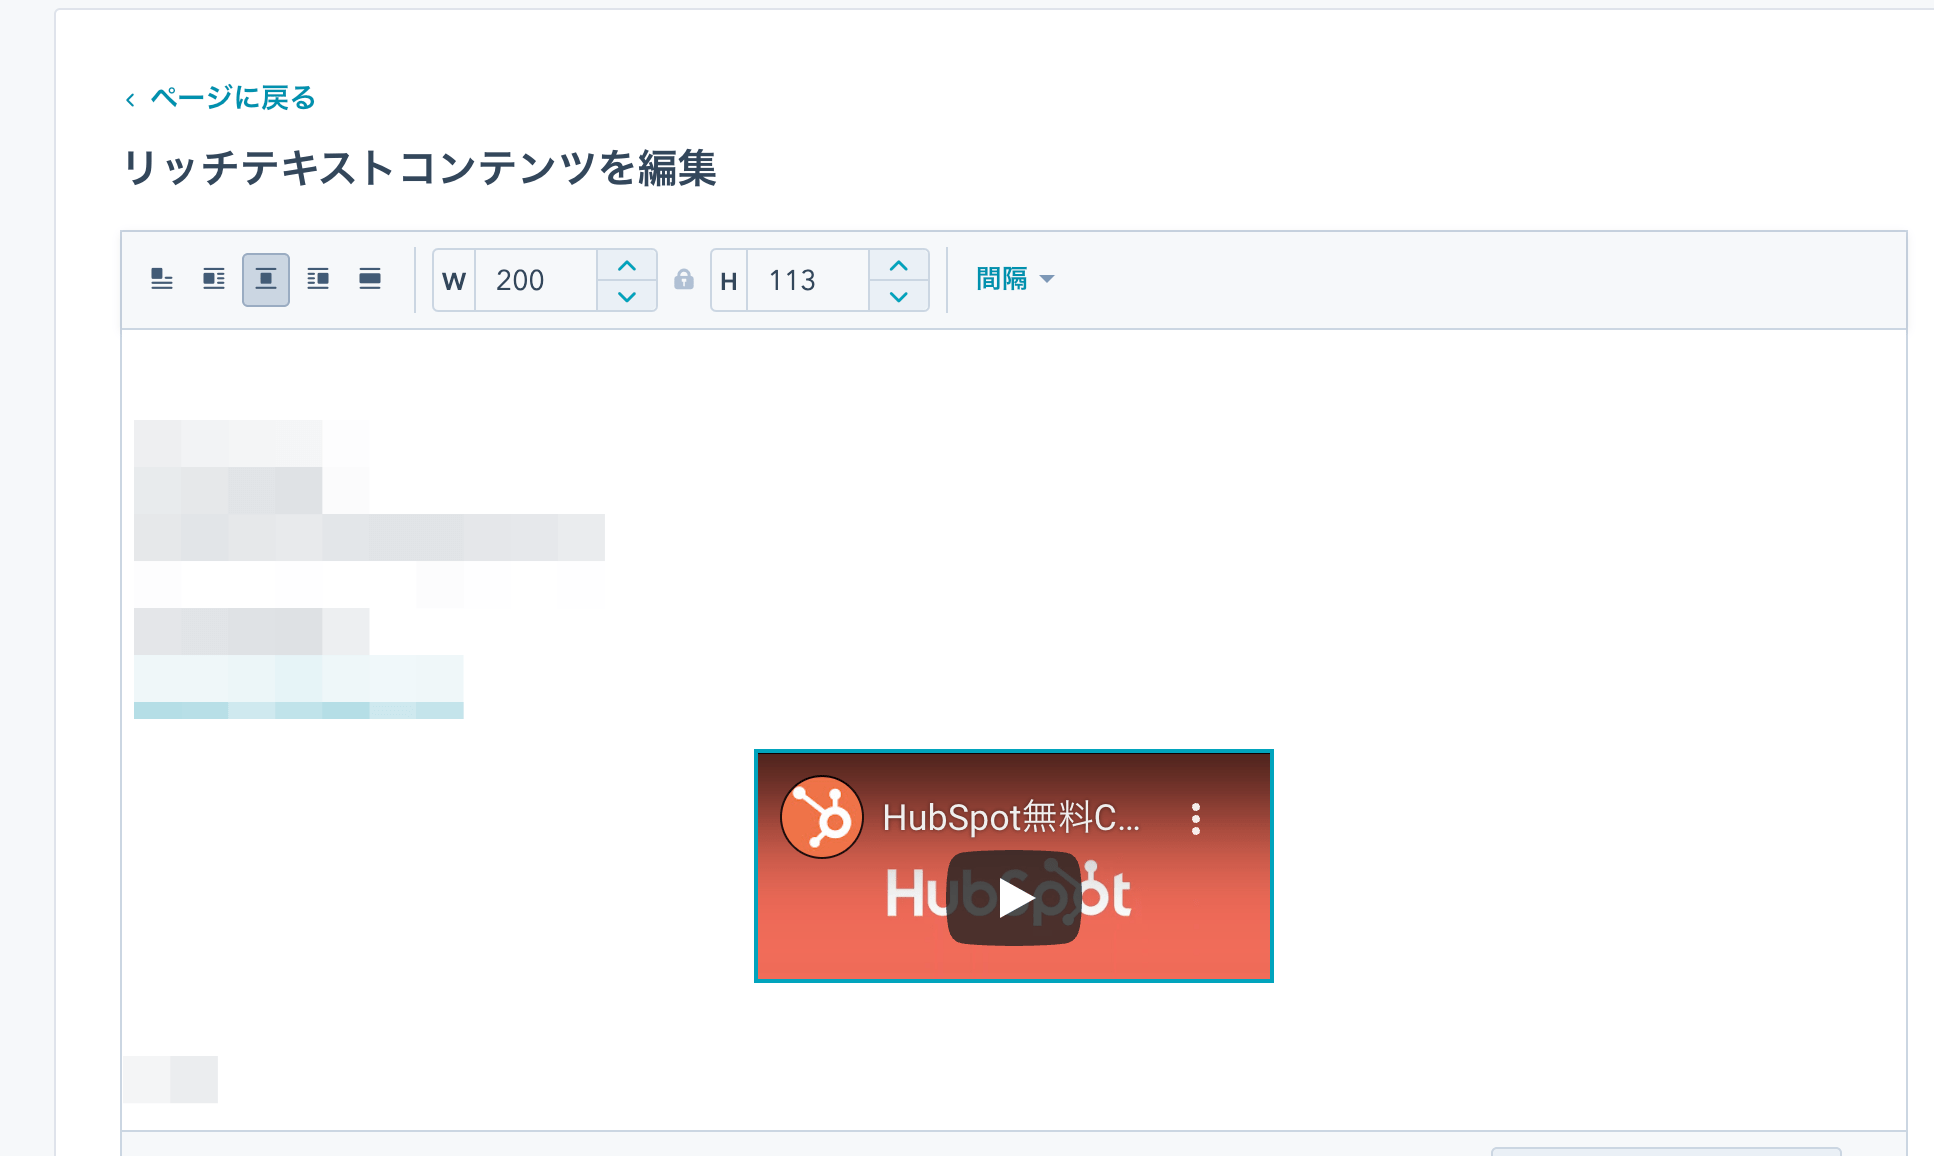1934x1156 pixels.
Task: Click the ページに戻る back link
Action: (233, 98)
